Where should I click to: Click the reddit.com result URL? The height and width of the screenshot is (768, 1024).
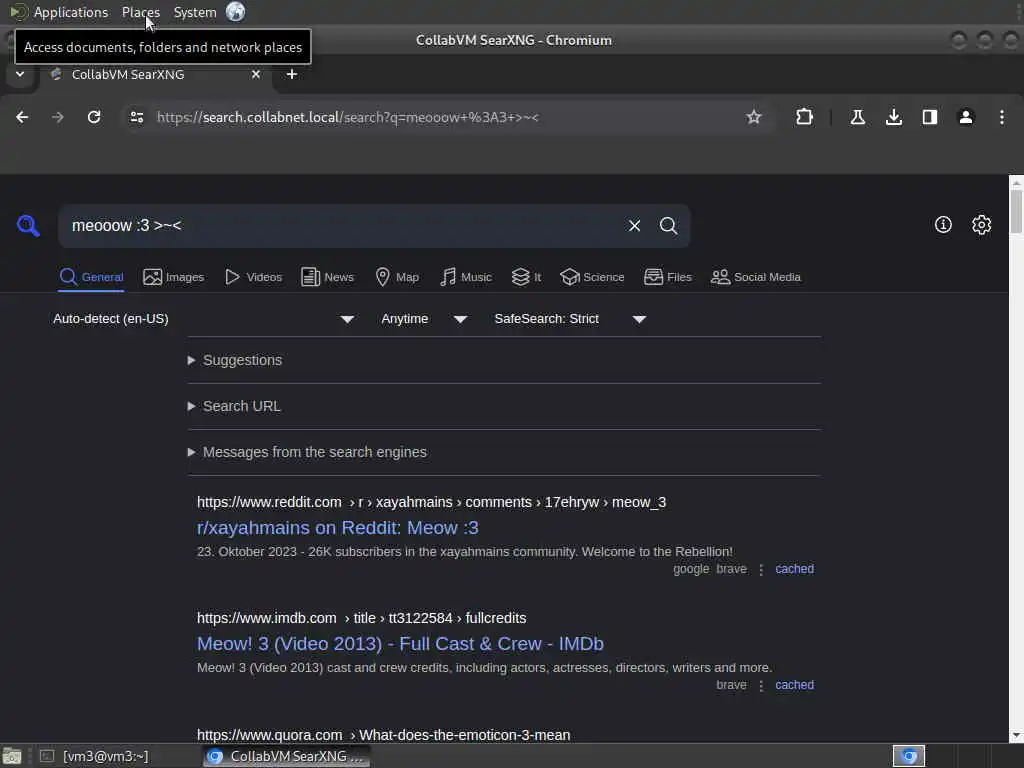click(431, 502)
